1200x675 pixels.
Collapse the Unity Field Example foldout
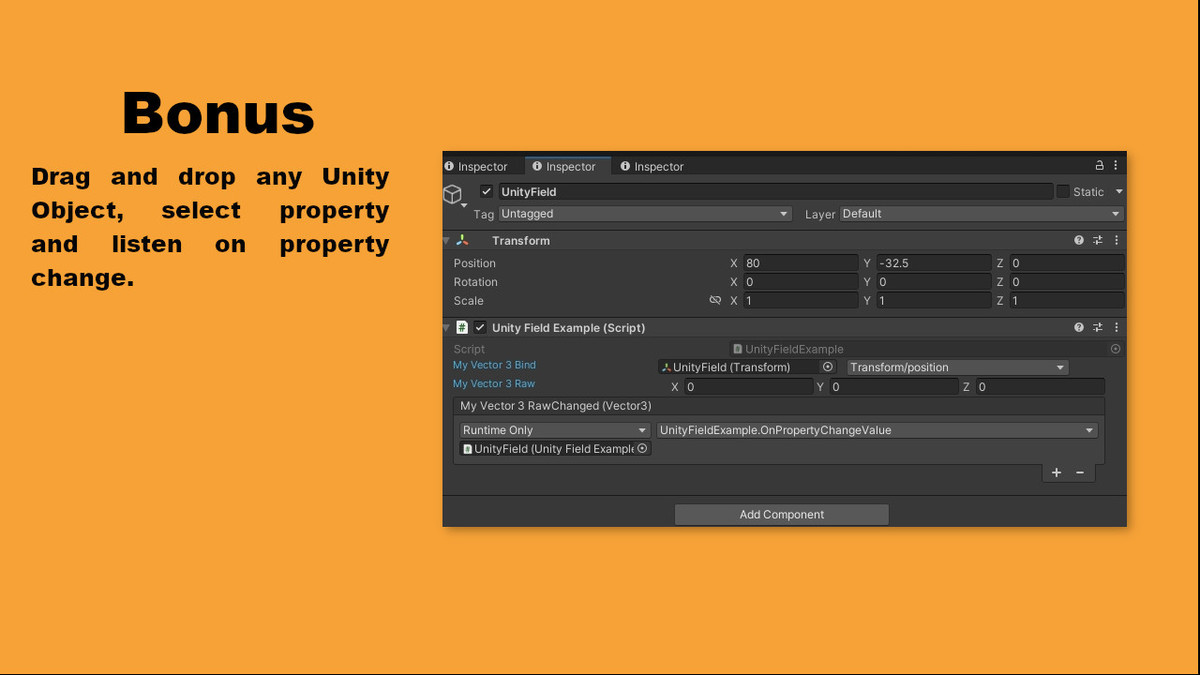point(447,327)
